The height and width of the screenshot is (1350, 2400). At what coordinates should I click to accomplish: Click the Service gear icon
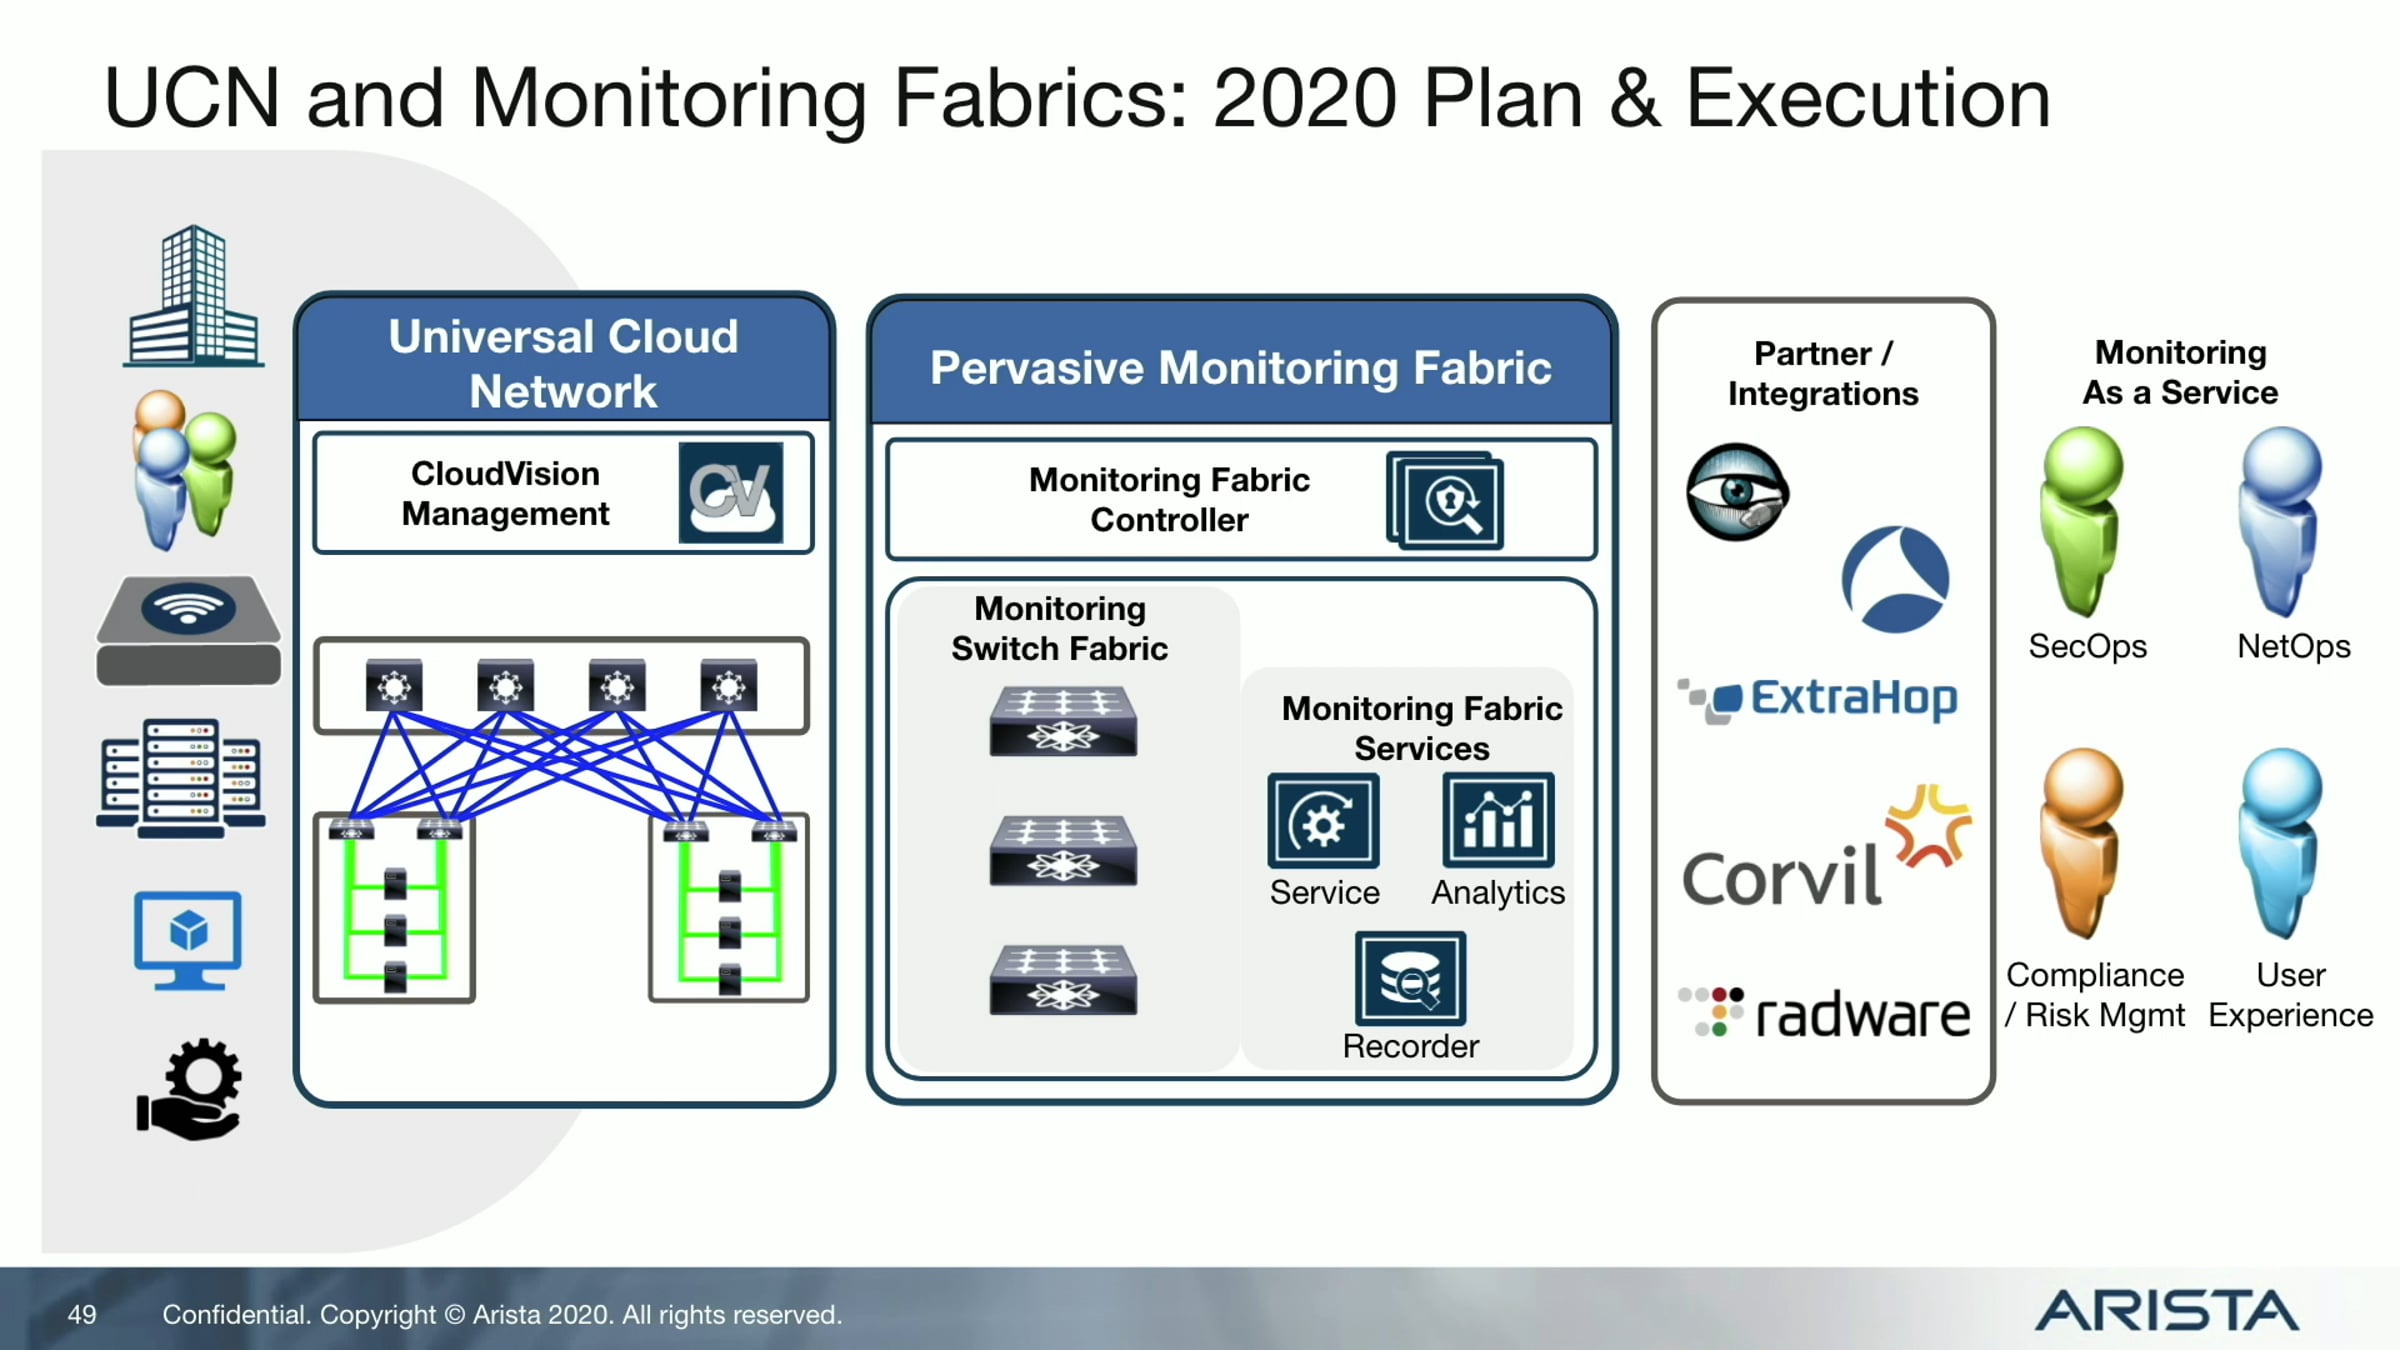[x=1323, y=820]
